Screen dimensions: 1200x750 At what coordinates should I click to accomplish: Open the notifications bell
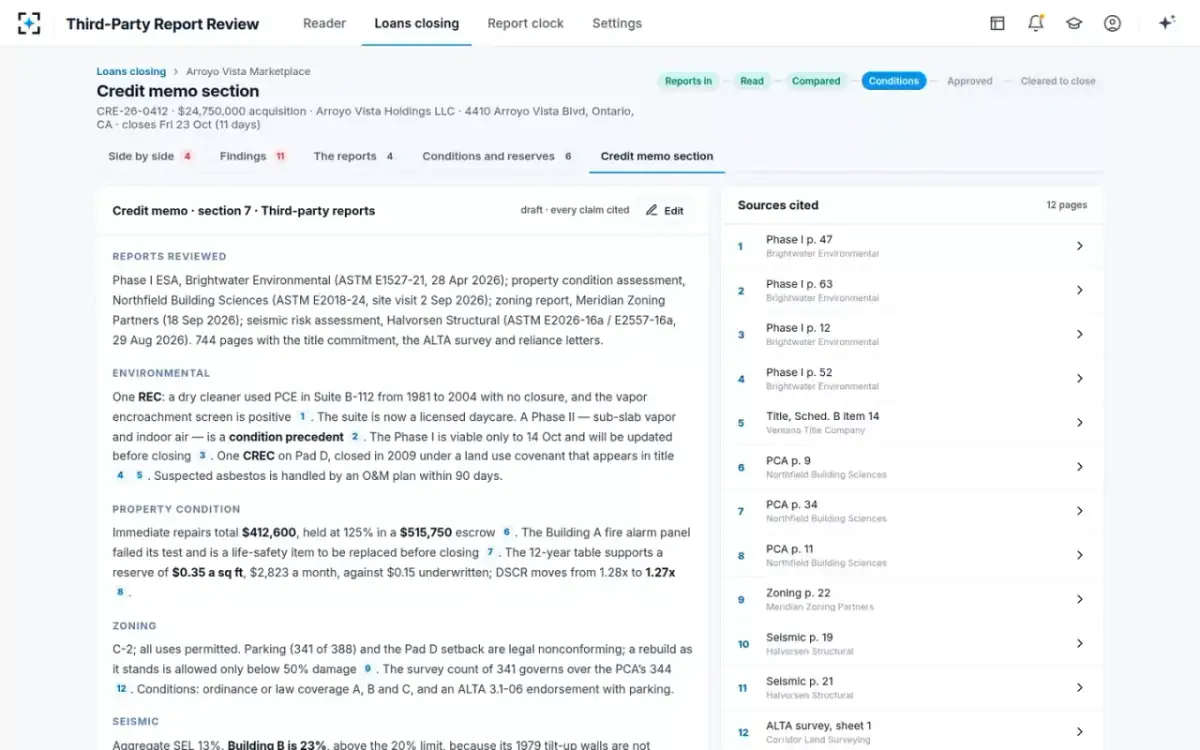[x=1036, y=23]
